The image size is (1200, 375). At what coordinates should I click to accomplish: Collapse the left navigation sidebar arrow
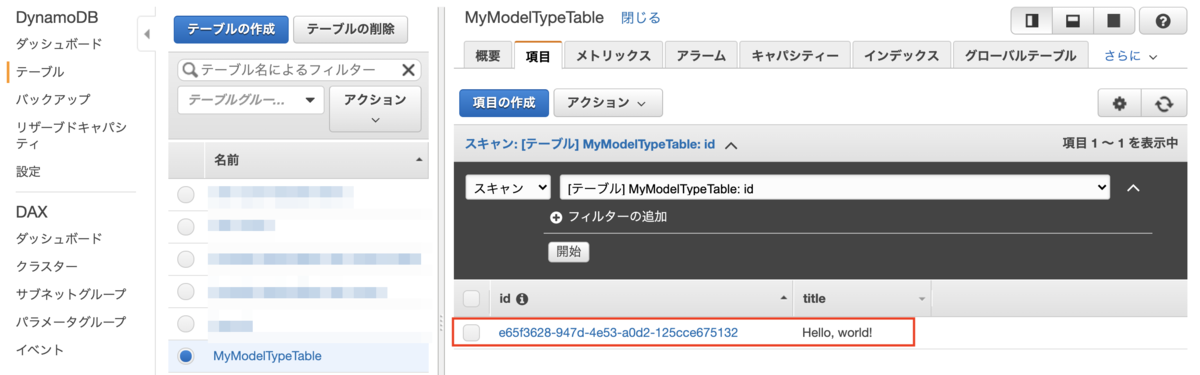click(147, 34)
